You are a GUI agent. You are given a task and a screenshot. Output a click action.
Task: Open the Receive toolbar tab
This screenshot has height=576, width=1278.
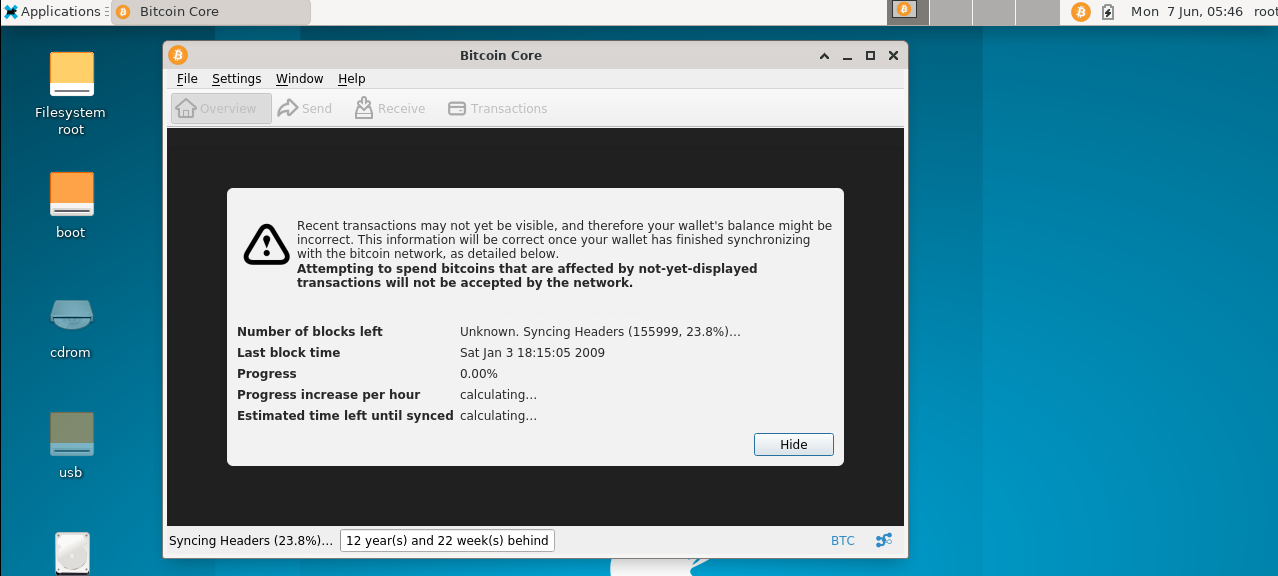[390, 108]
